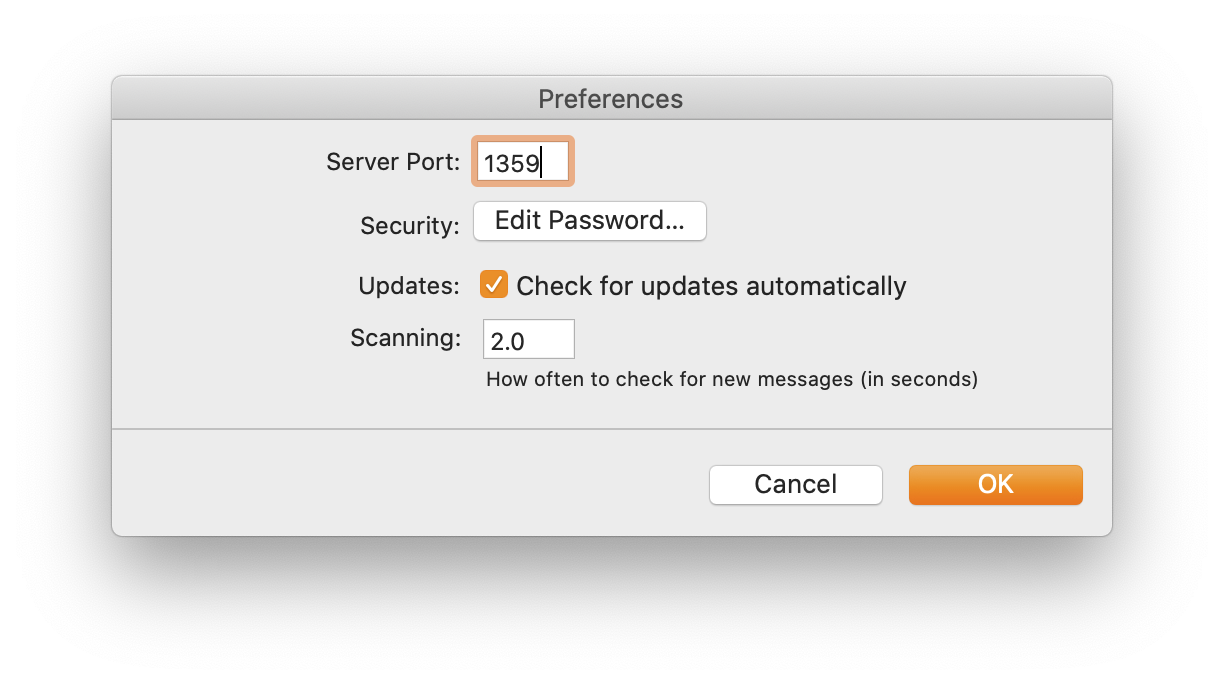1224x684 pixels.
Task: Click the 'Security:' label
Action: [410, 225]
